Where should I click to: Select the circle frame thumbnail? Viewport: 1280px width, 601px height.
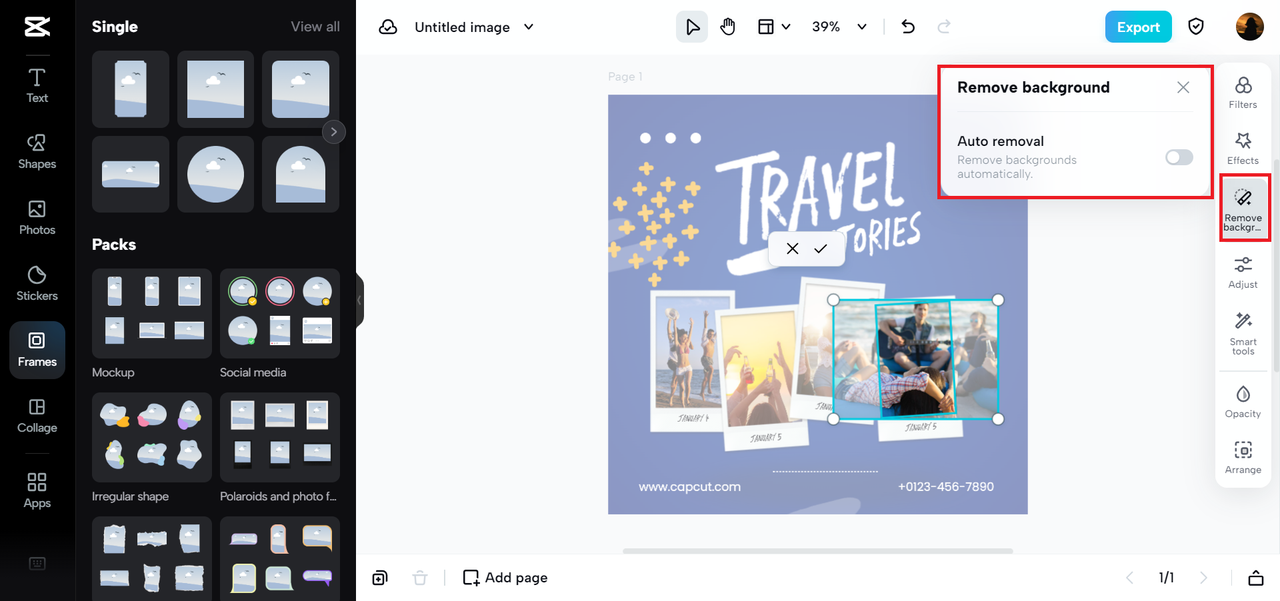click(x=215, y=173)
